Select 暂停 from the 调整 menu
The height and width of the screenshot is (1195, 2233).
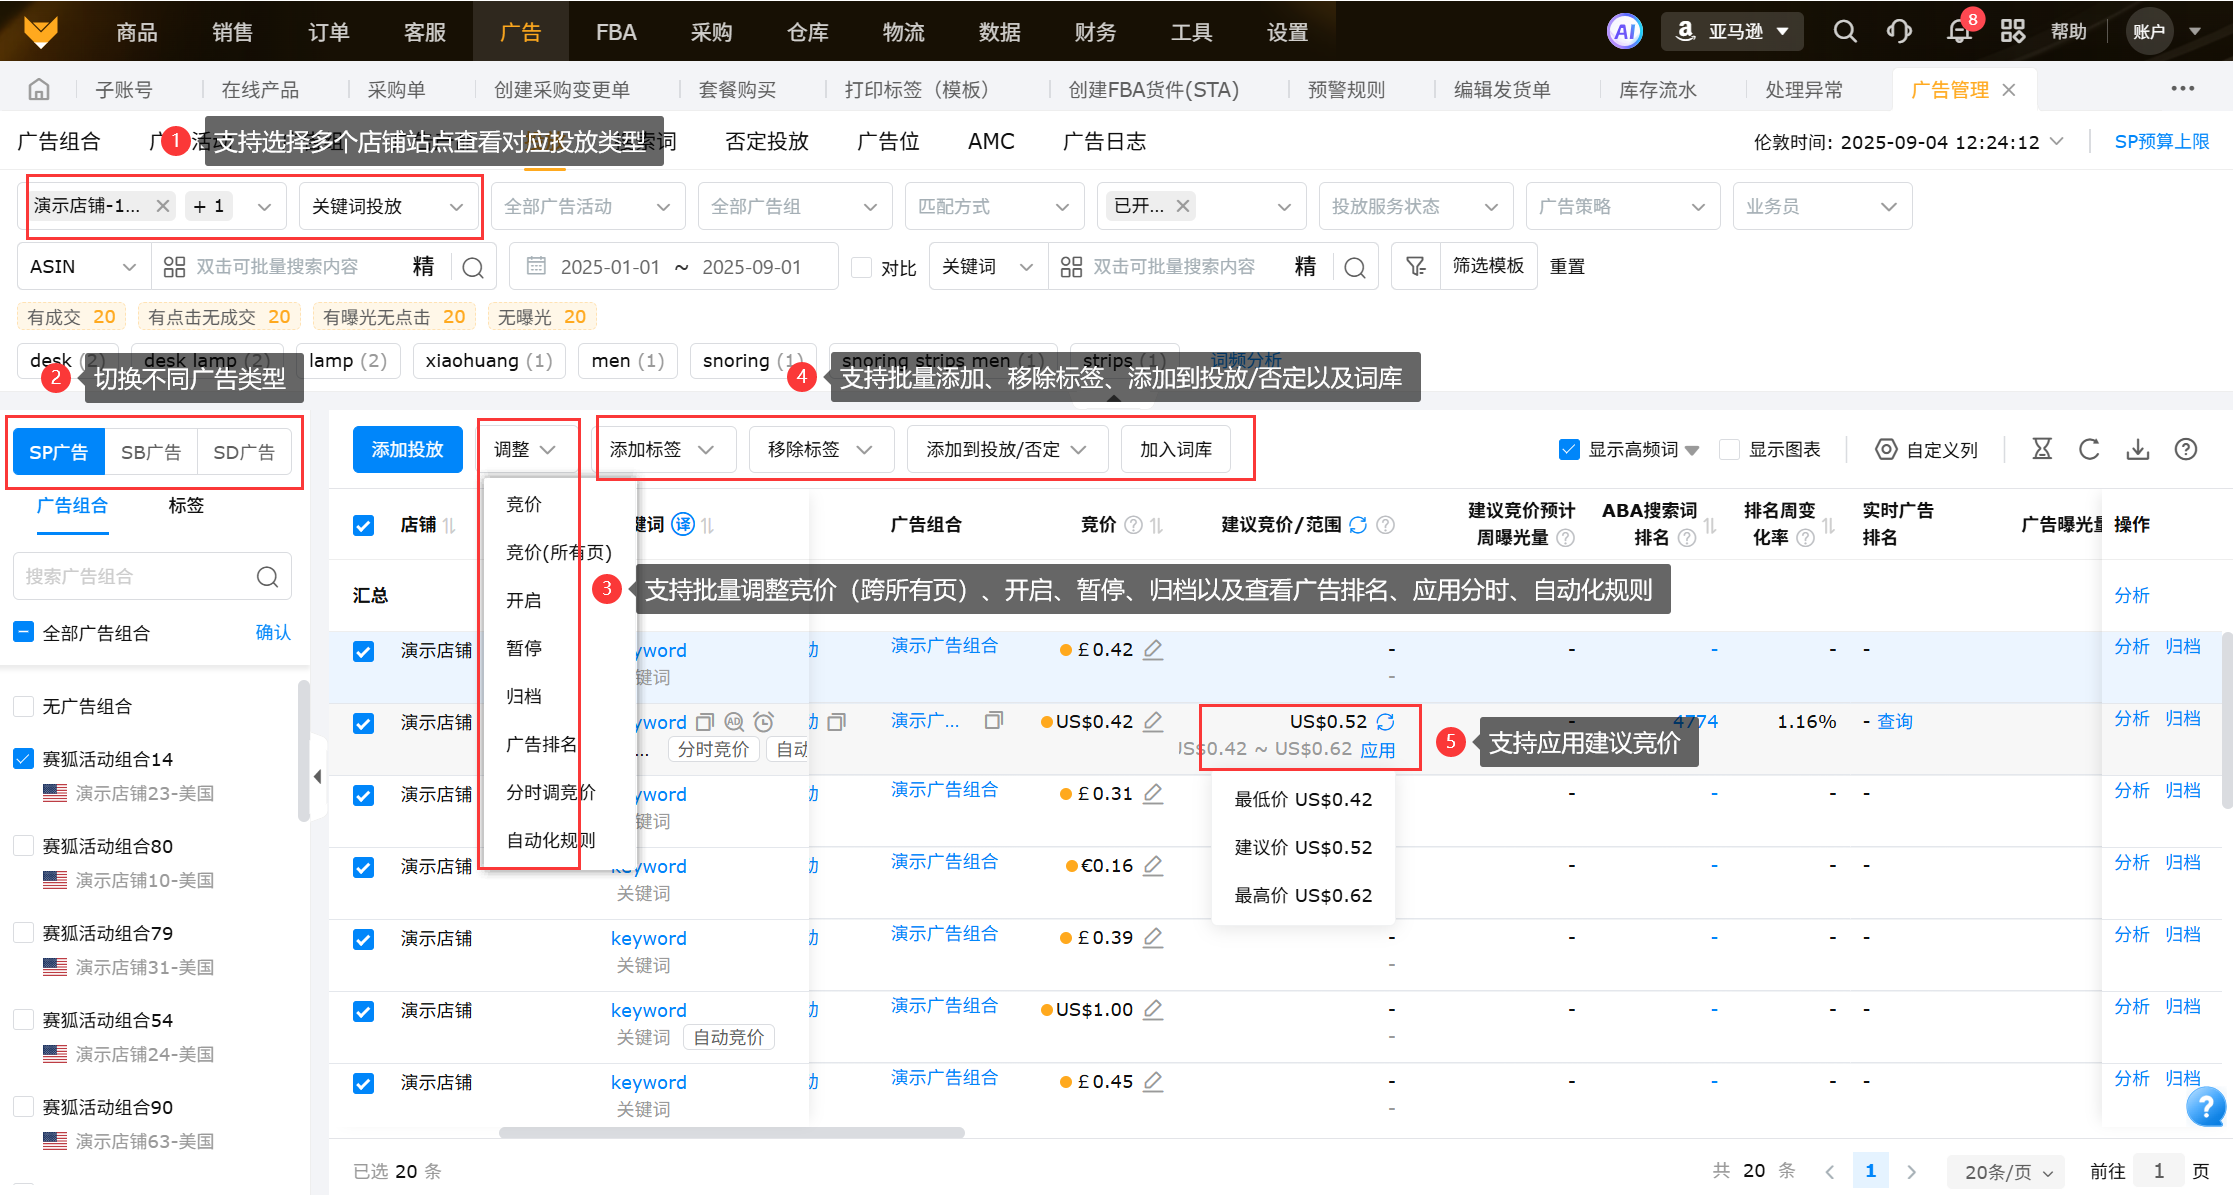[524, 648]
